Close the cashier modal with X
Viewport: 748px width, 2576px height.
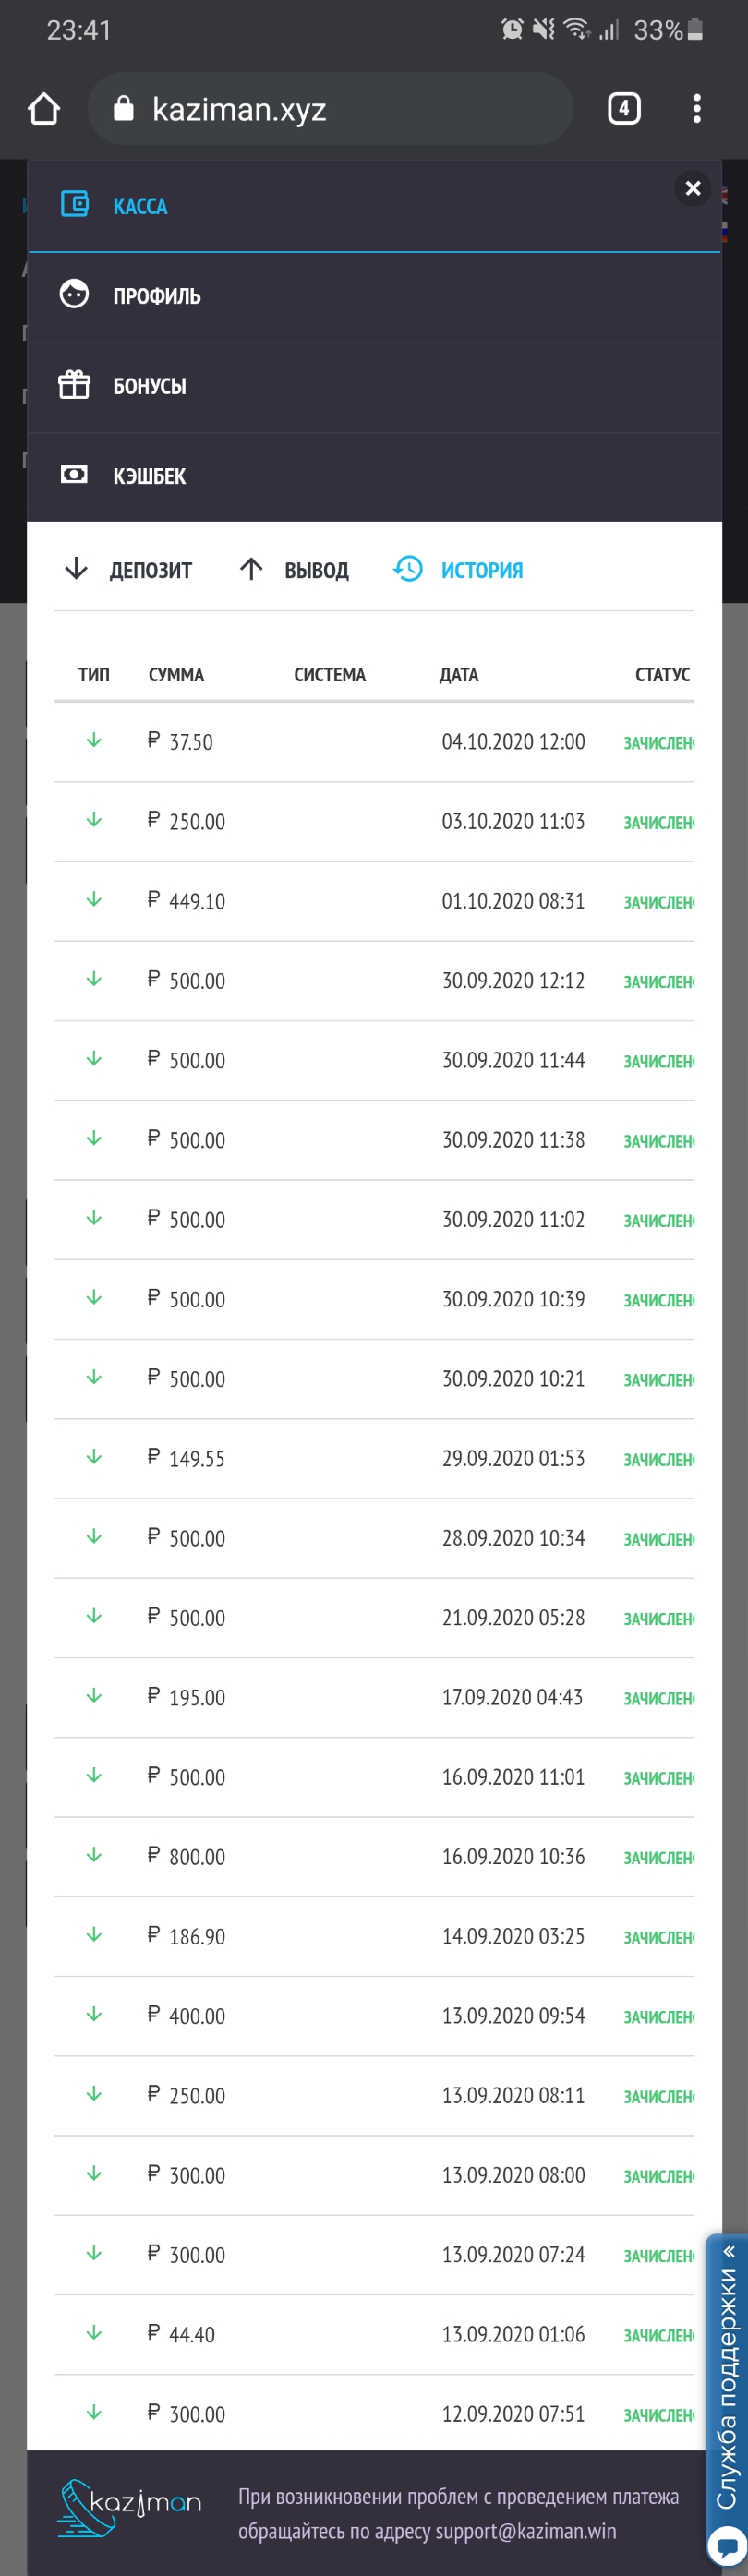692,188
